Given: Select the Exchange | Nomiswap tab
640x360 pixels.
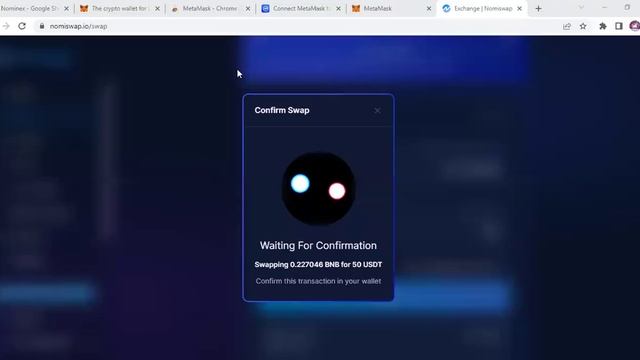Looking at the screenshot, I should [482, 9].
